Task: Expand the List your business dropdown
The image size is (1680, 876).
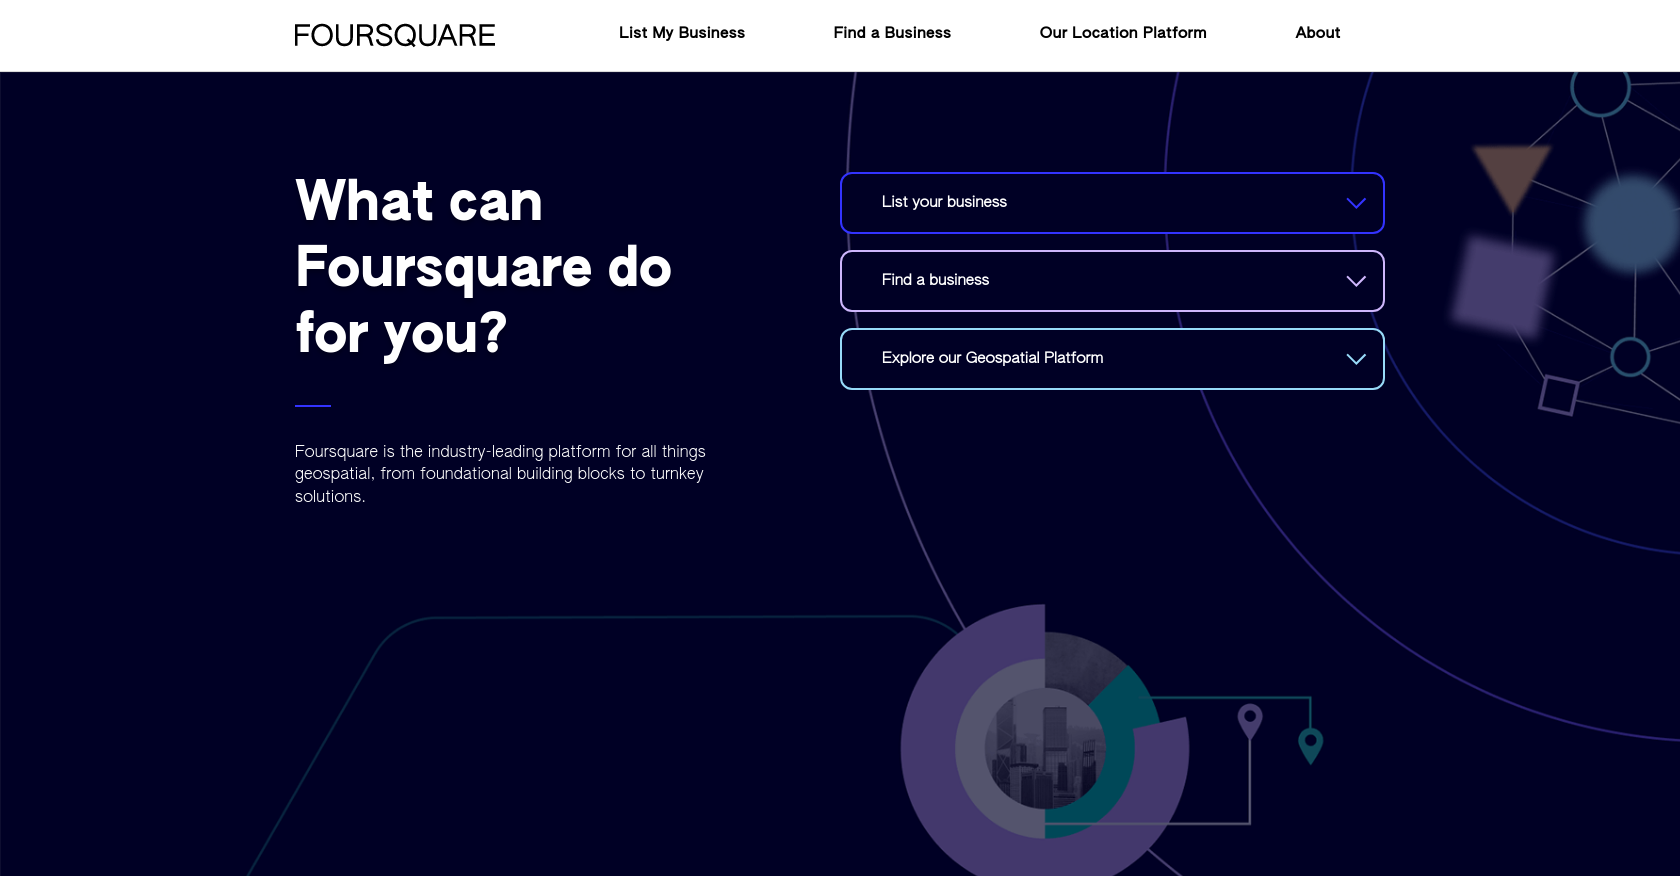Action: coord(1112,203)
